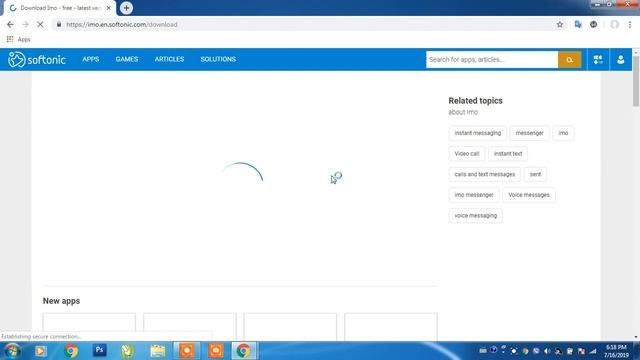Focus the Search for apps field
This screenshot has height=360, width=640.
click(x=492, y=60)
